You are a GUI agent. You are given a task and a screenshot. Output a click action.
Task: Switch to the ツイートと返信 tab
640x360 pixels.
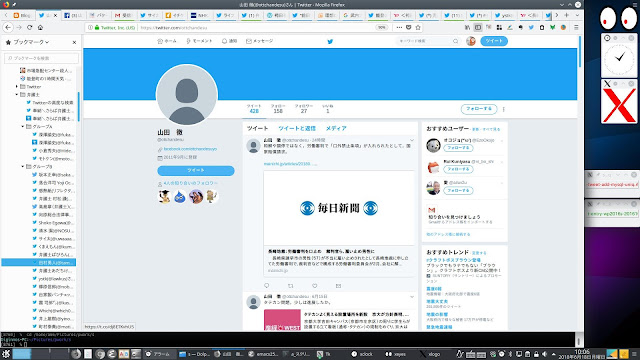(297, 128)
